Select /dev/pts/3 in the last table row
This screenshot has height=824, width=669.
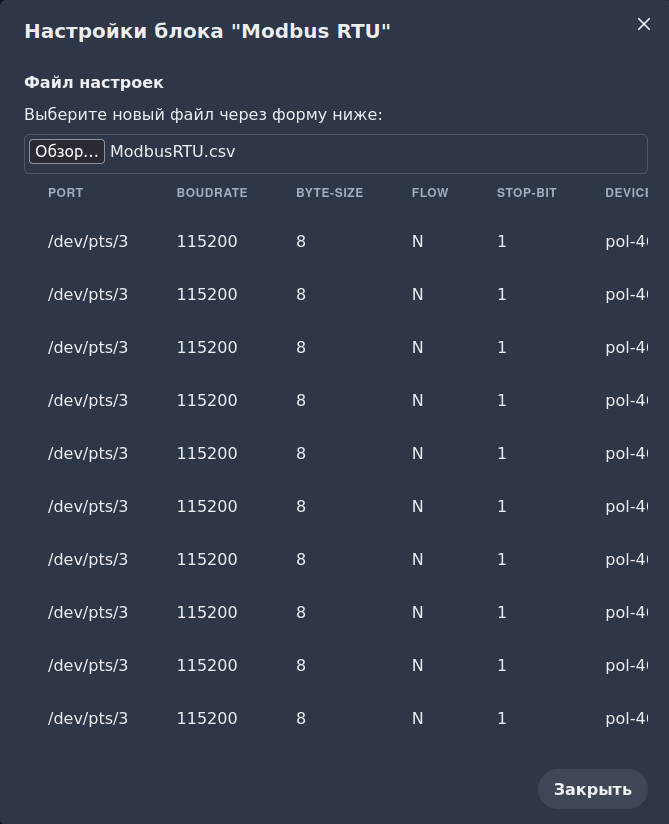tap(88, 719)
